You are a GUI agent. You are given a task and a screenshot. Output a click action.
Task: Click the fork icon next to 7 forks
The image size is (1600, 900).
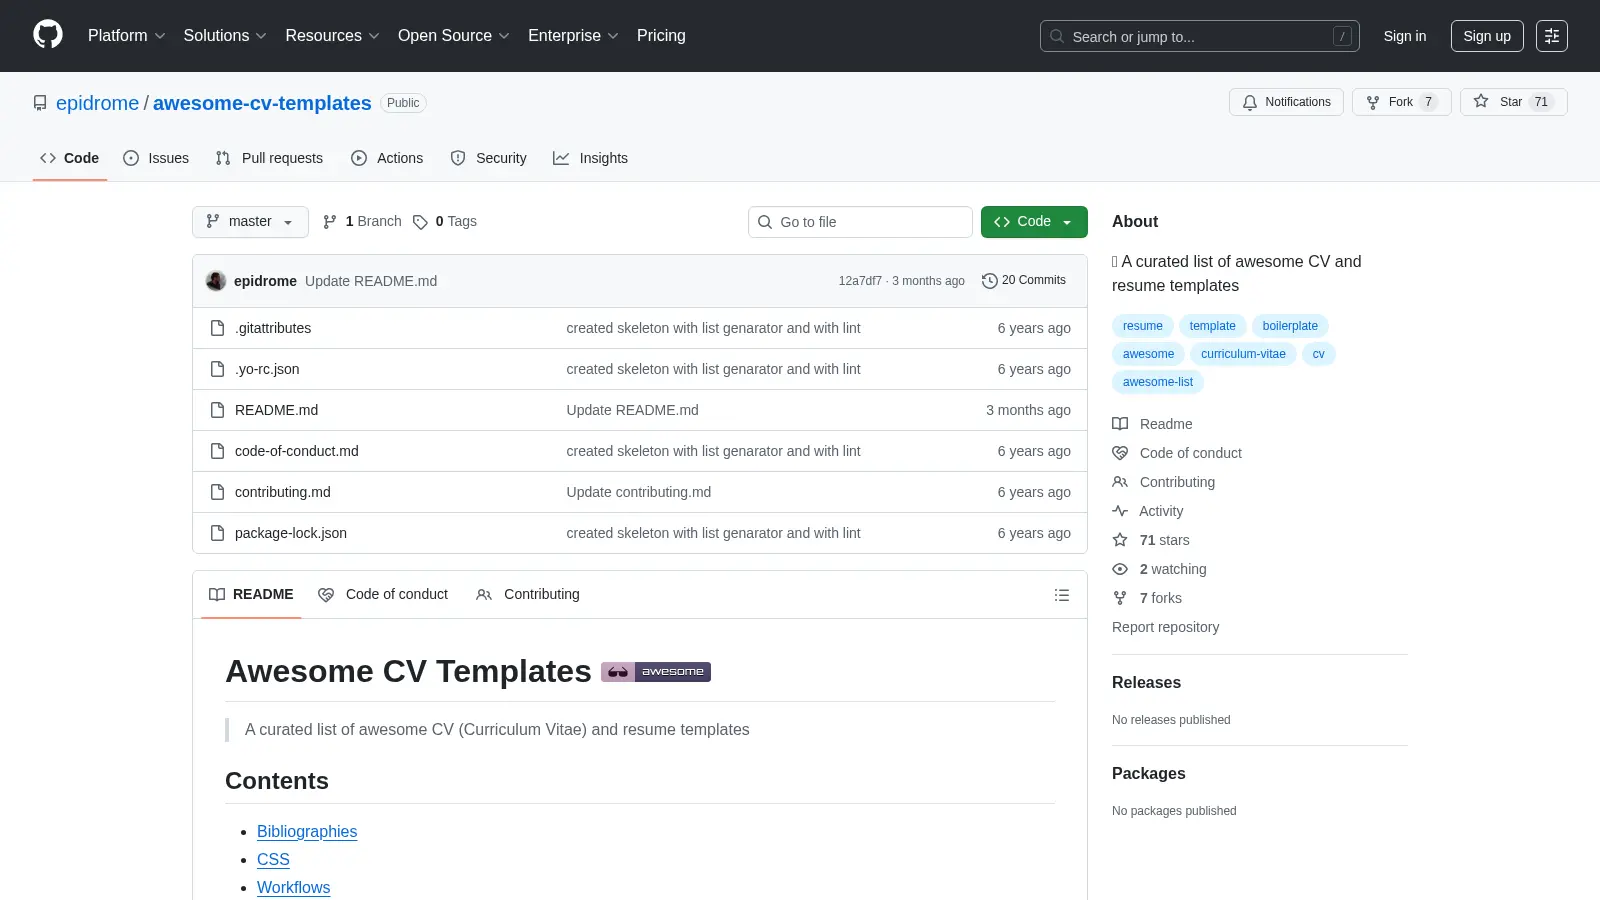[x=1120, y=598]
